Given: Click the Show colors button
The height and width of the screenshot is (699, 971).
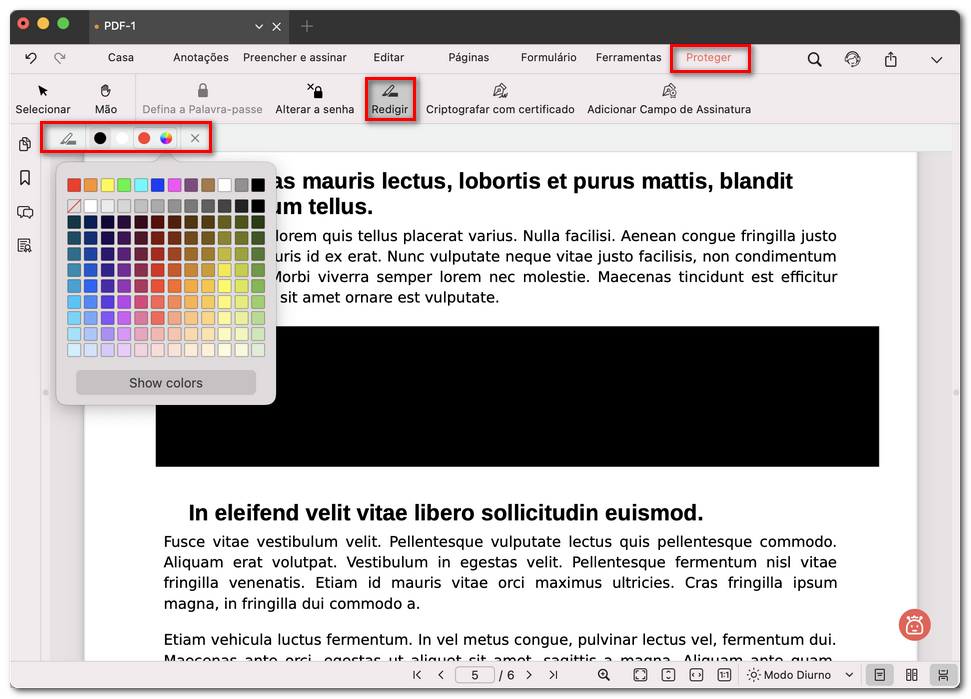Looking at the screenshot, I should pos(165,382).
